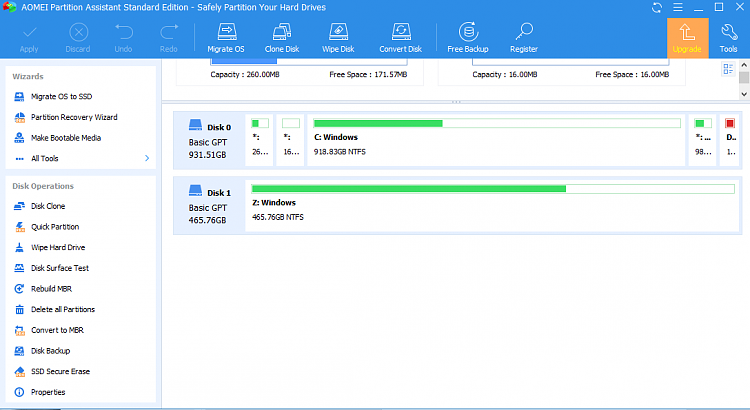Click the Wizards section header
Image resolution: width=750 pixels, height=410 pixels.
pos(28,77)
